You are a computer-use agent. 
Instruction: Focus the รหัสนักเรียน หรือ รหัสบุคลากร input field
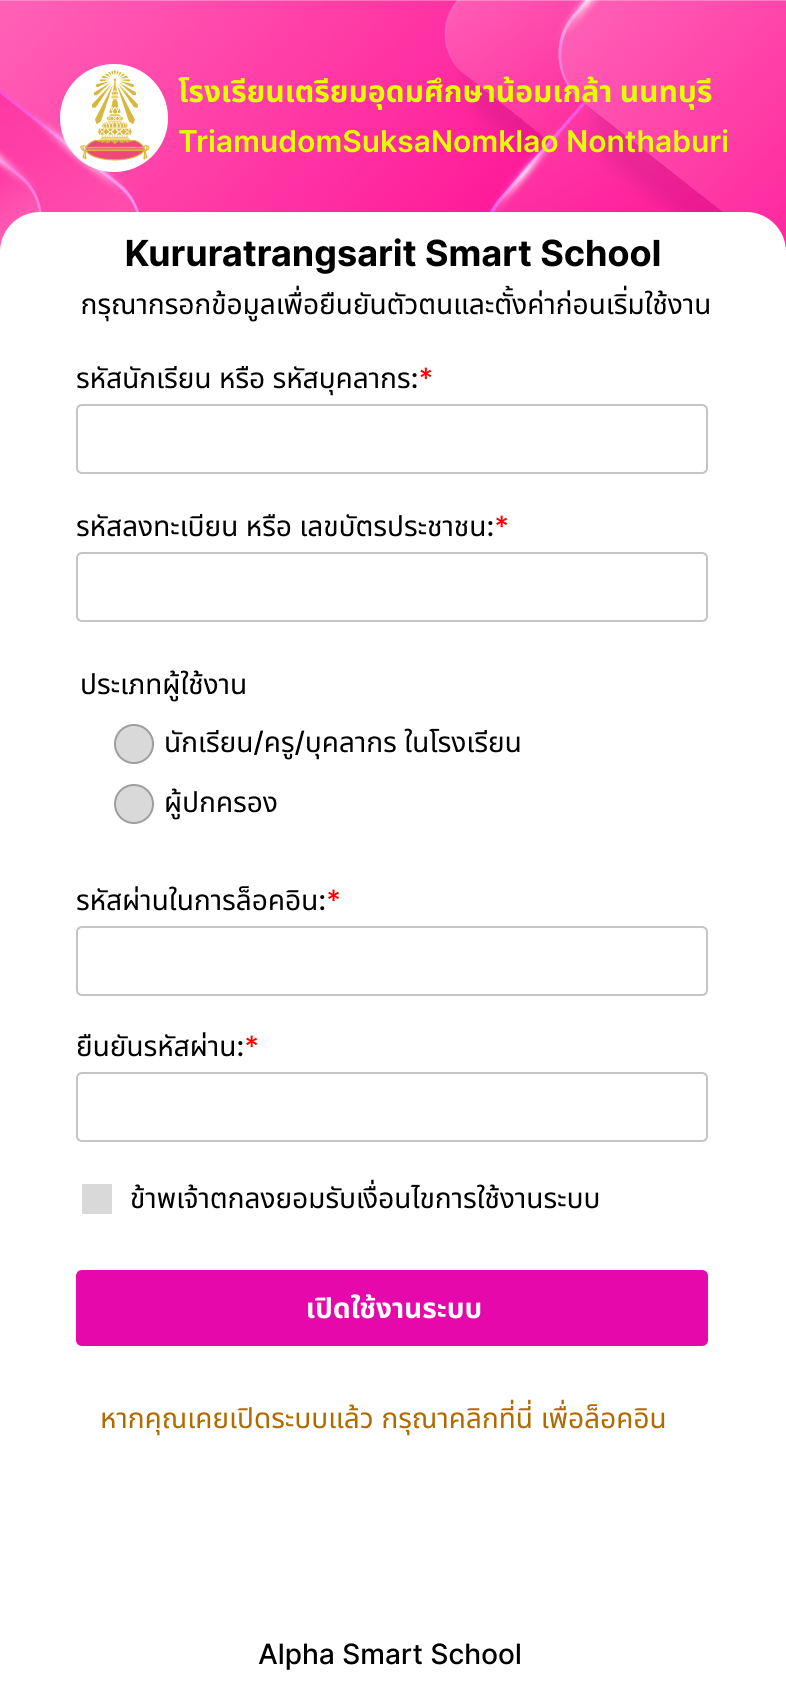(392, 439)
